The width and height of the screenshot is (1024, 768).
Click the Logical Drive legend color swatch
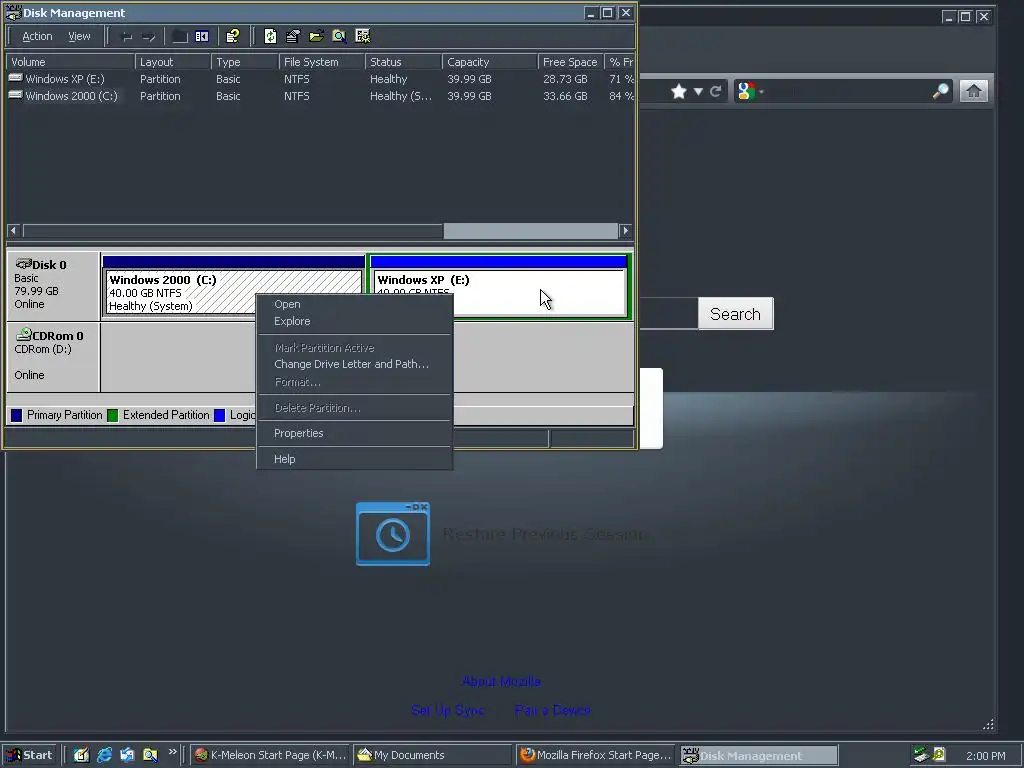coord(219,415)
